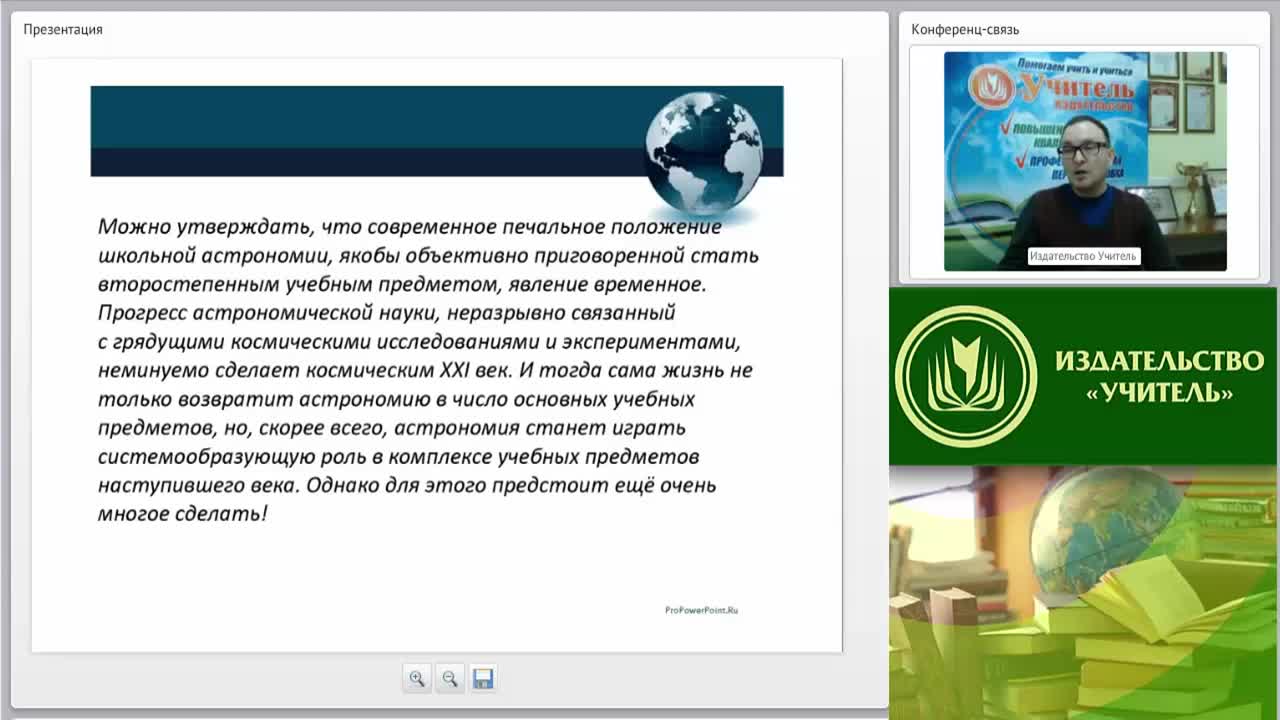Click the Издательство «Учитель» green banner
This screenshot has width=1280, height=720.
1083,376
